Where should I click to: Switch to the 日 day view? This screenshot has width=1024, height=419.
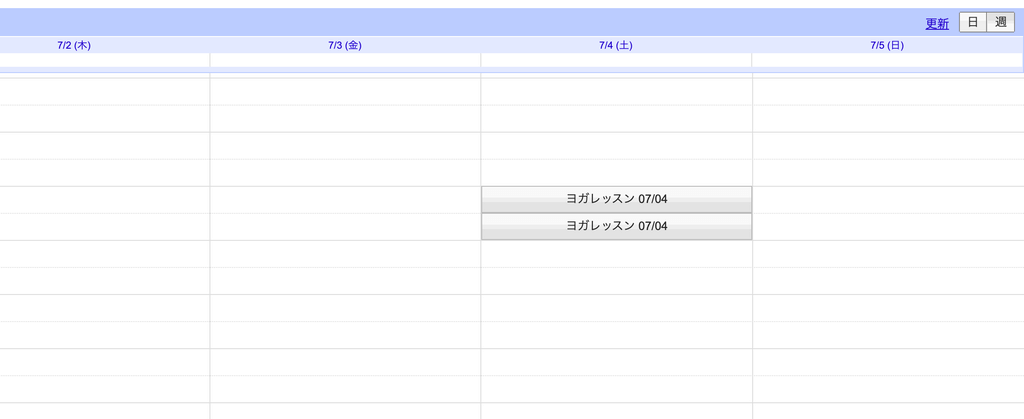[972, 22]
